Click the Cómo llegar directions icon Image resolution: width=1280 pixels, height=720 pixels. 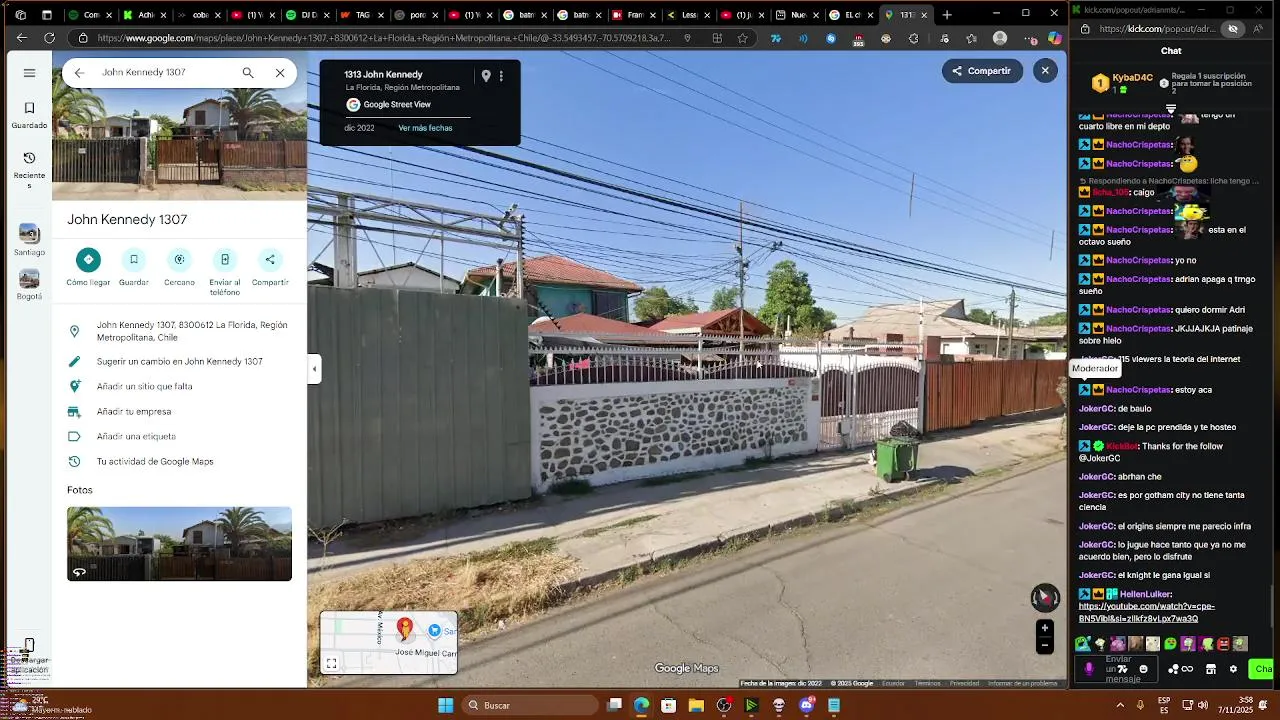click(88, 259)
